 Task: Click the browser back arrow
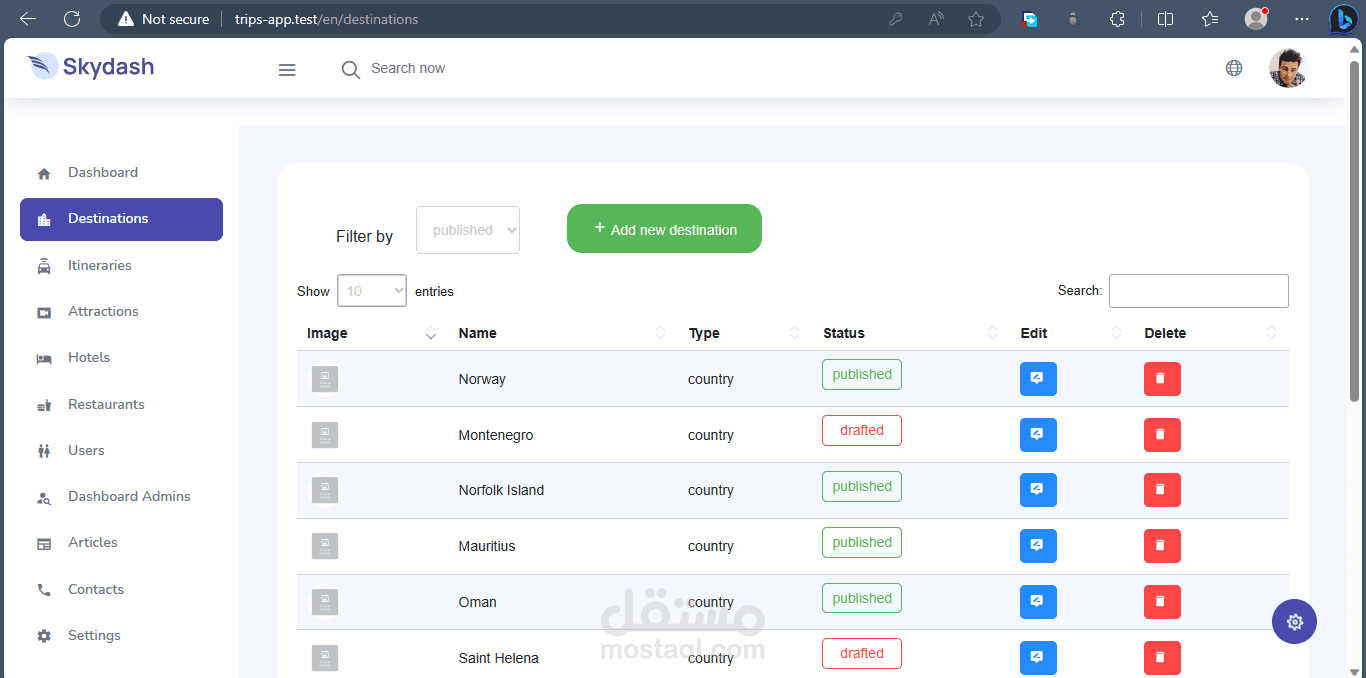[x=28, y=19]
